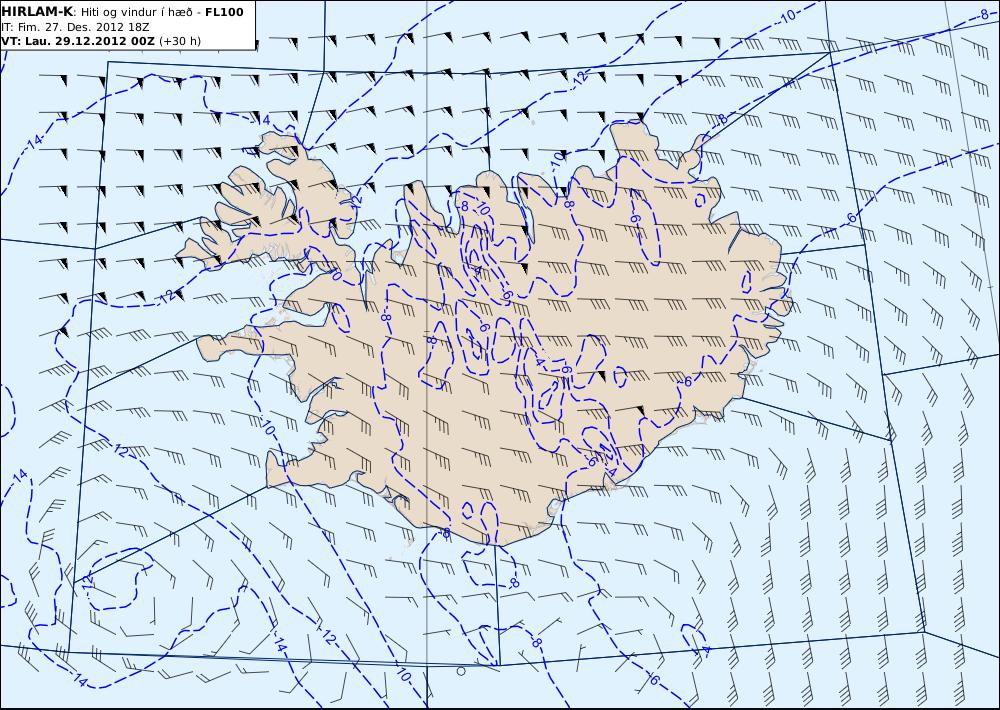Viewport: 1000px width, 710px height.
Task: Select the 'IT: Fim. 27. Des. 2012 18Z' line
Action: pos(75,27)
